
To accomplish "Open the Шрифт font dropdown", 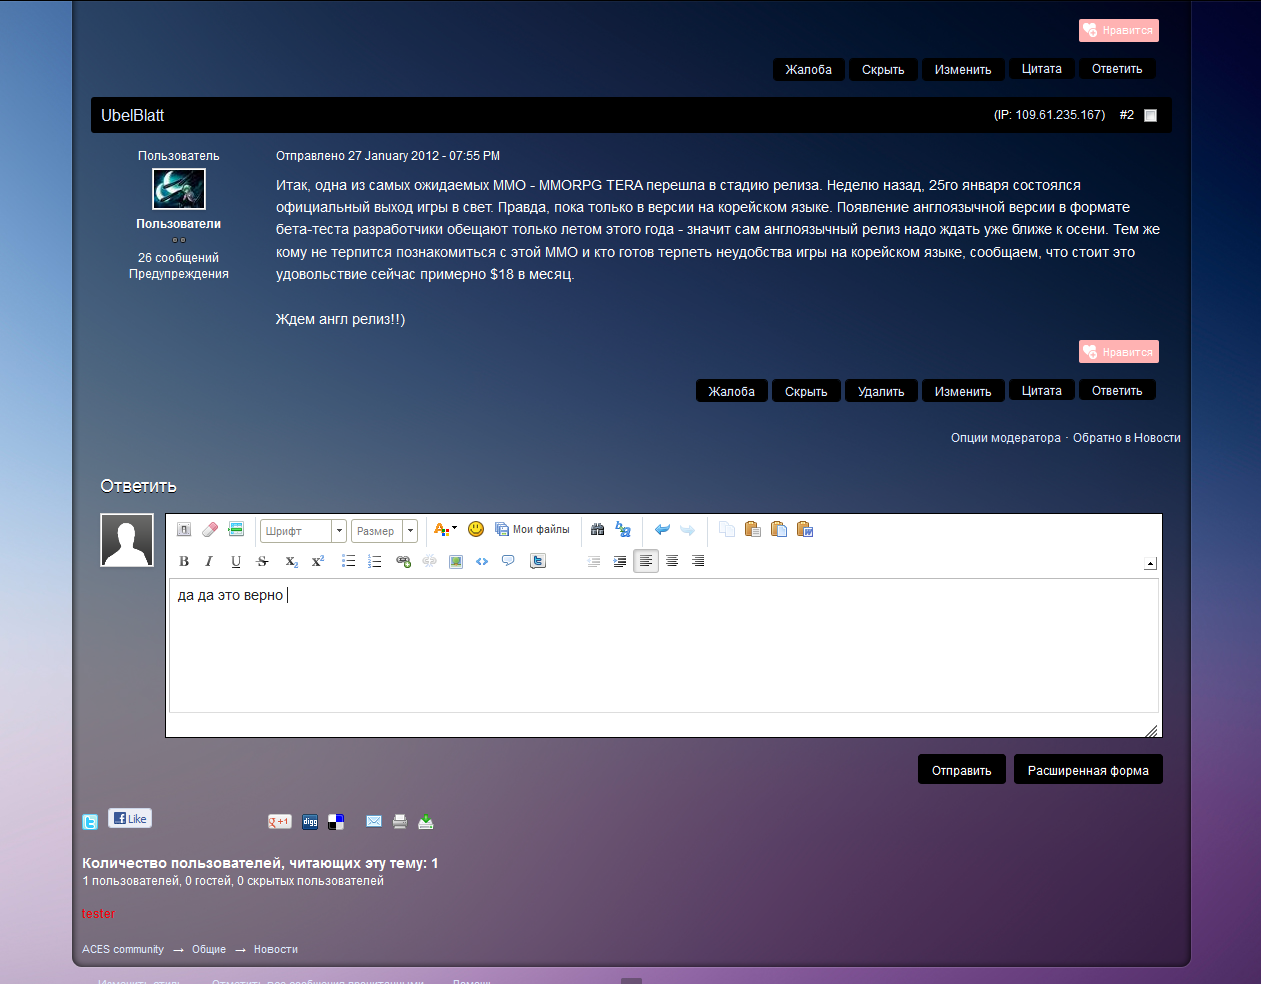I will pos(303,531).
